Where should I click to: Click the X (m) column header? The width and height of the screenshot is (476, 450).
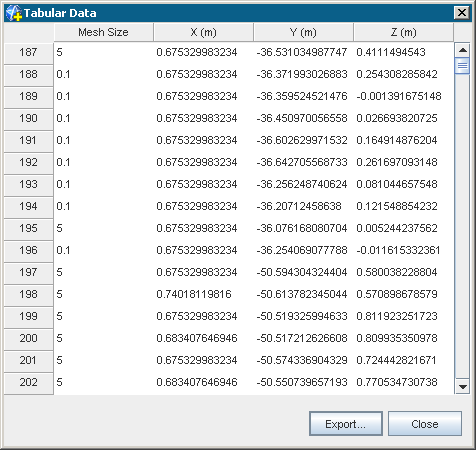[203, 32]
